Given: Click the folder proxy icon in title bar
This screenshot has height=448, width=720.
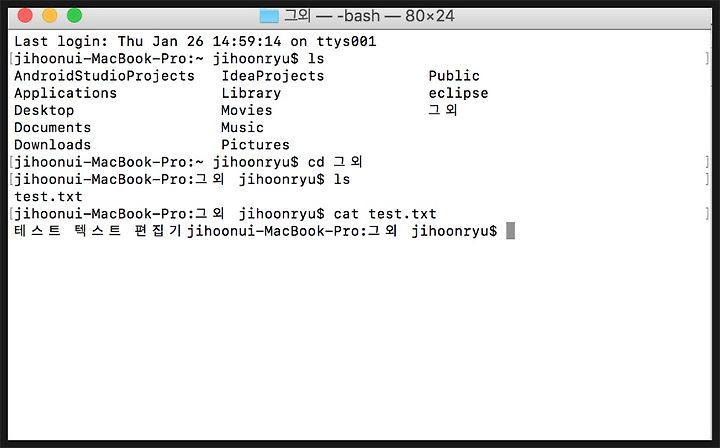Looking at the screenshot, I should [269, 15].
